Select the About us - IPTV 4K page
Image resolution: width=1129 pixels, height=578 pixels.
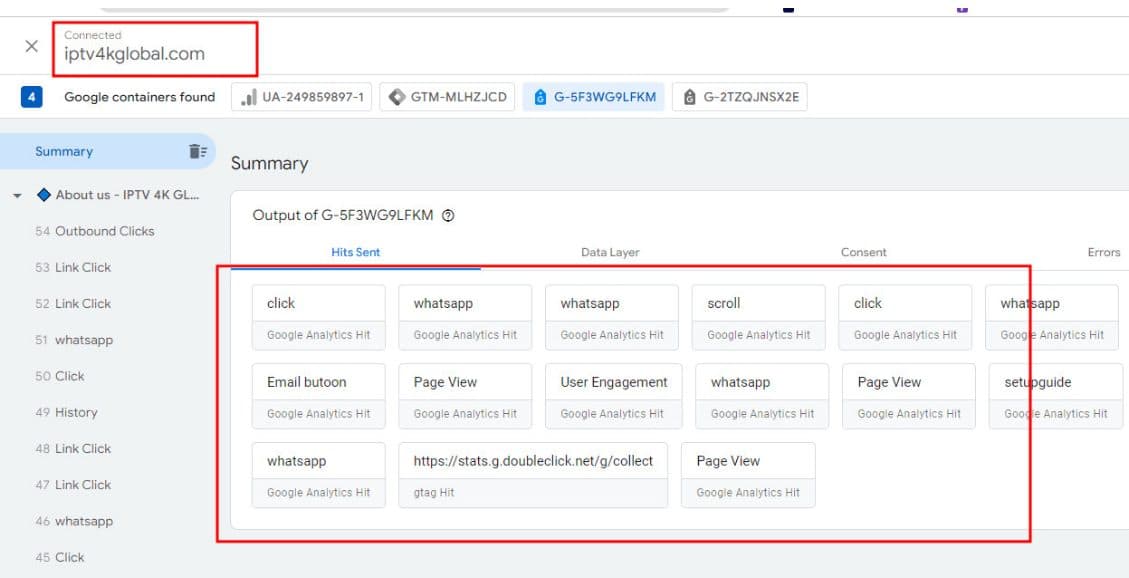click(127, 195)
